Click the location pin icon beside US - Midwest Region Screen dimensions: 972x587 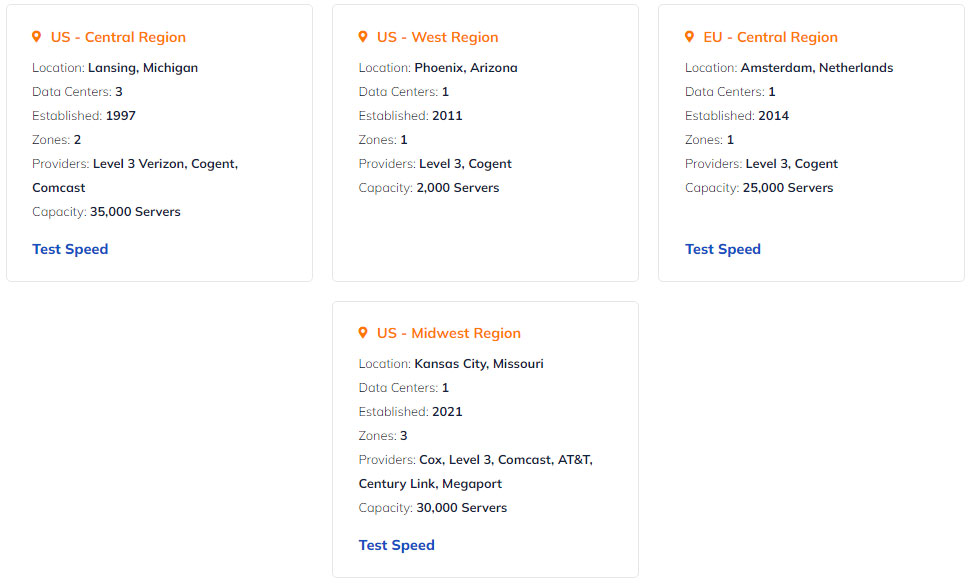(x=363, y=333)
